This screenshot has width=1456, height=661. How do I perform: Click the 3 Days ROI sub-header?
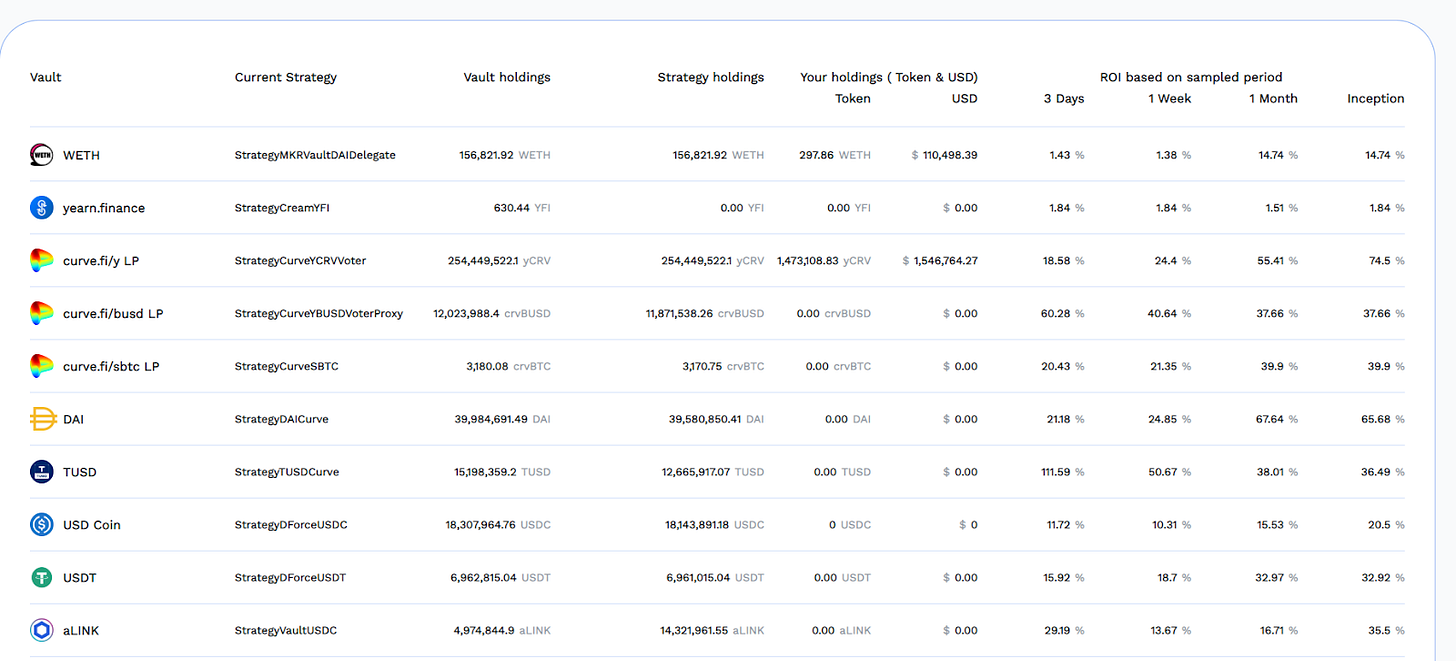click(1063, 98)
